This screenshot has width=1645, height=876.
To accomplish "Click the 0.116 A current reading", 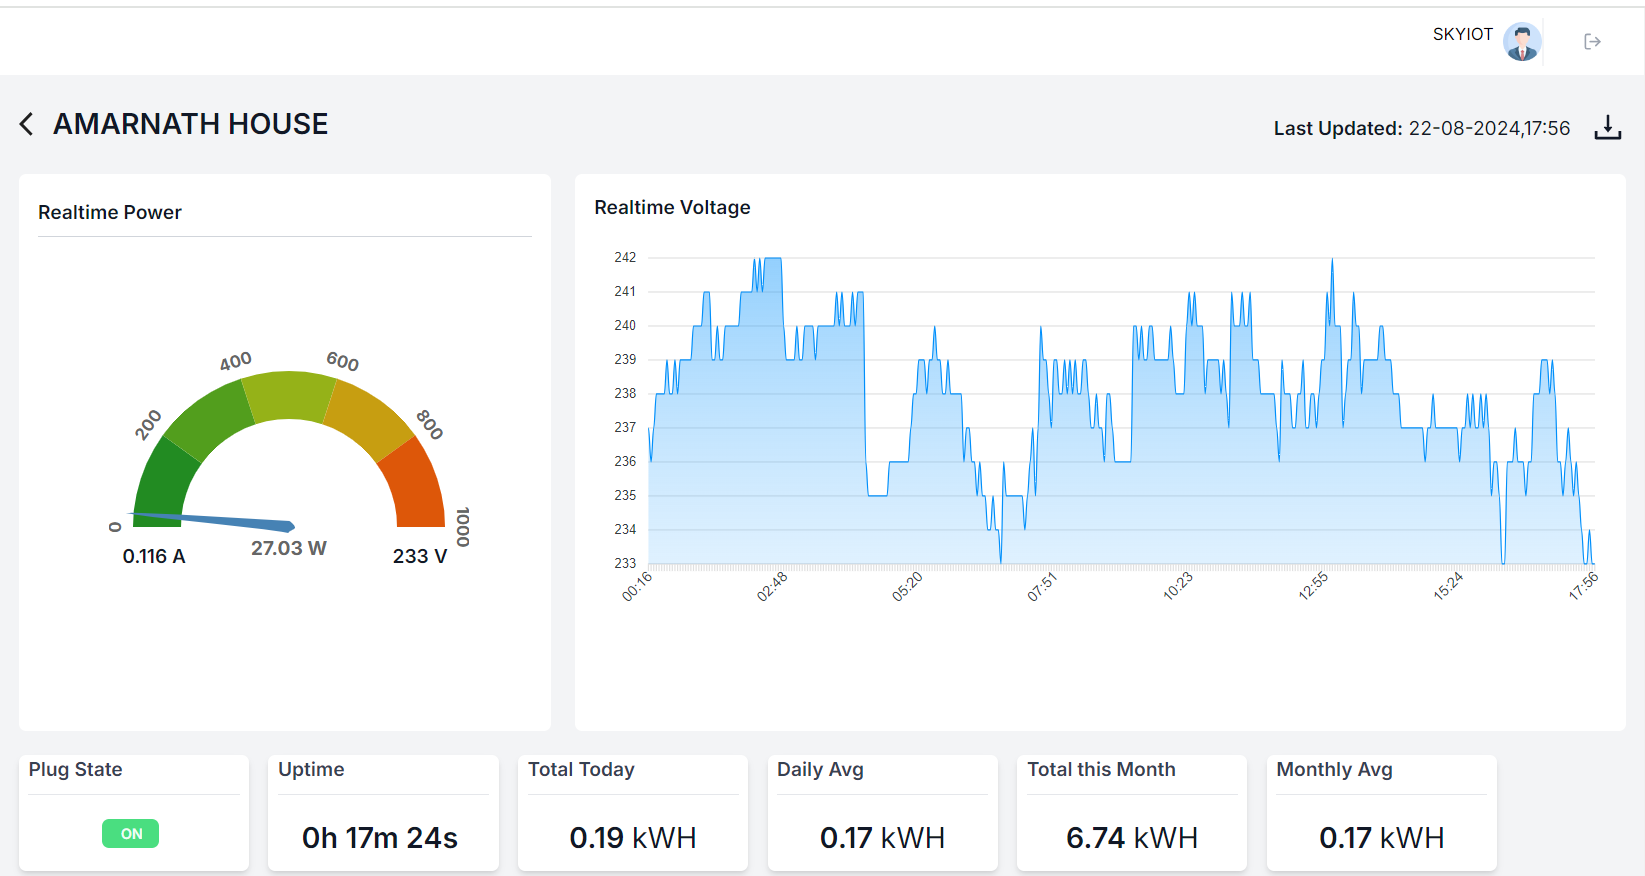I will click(154, 556).
